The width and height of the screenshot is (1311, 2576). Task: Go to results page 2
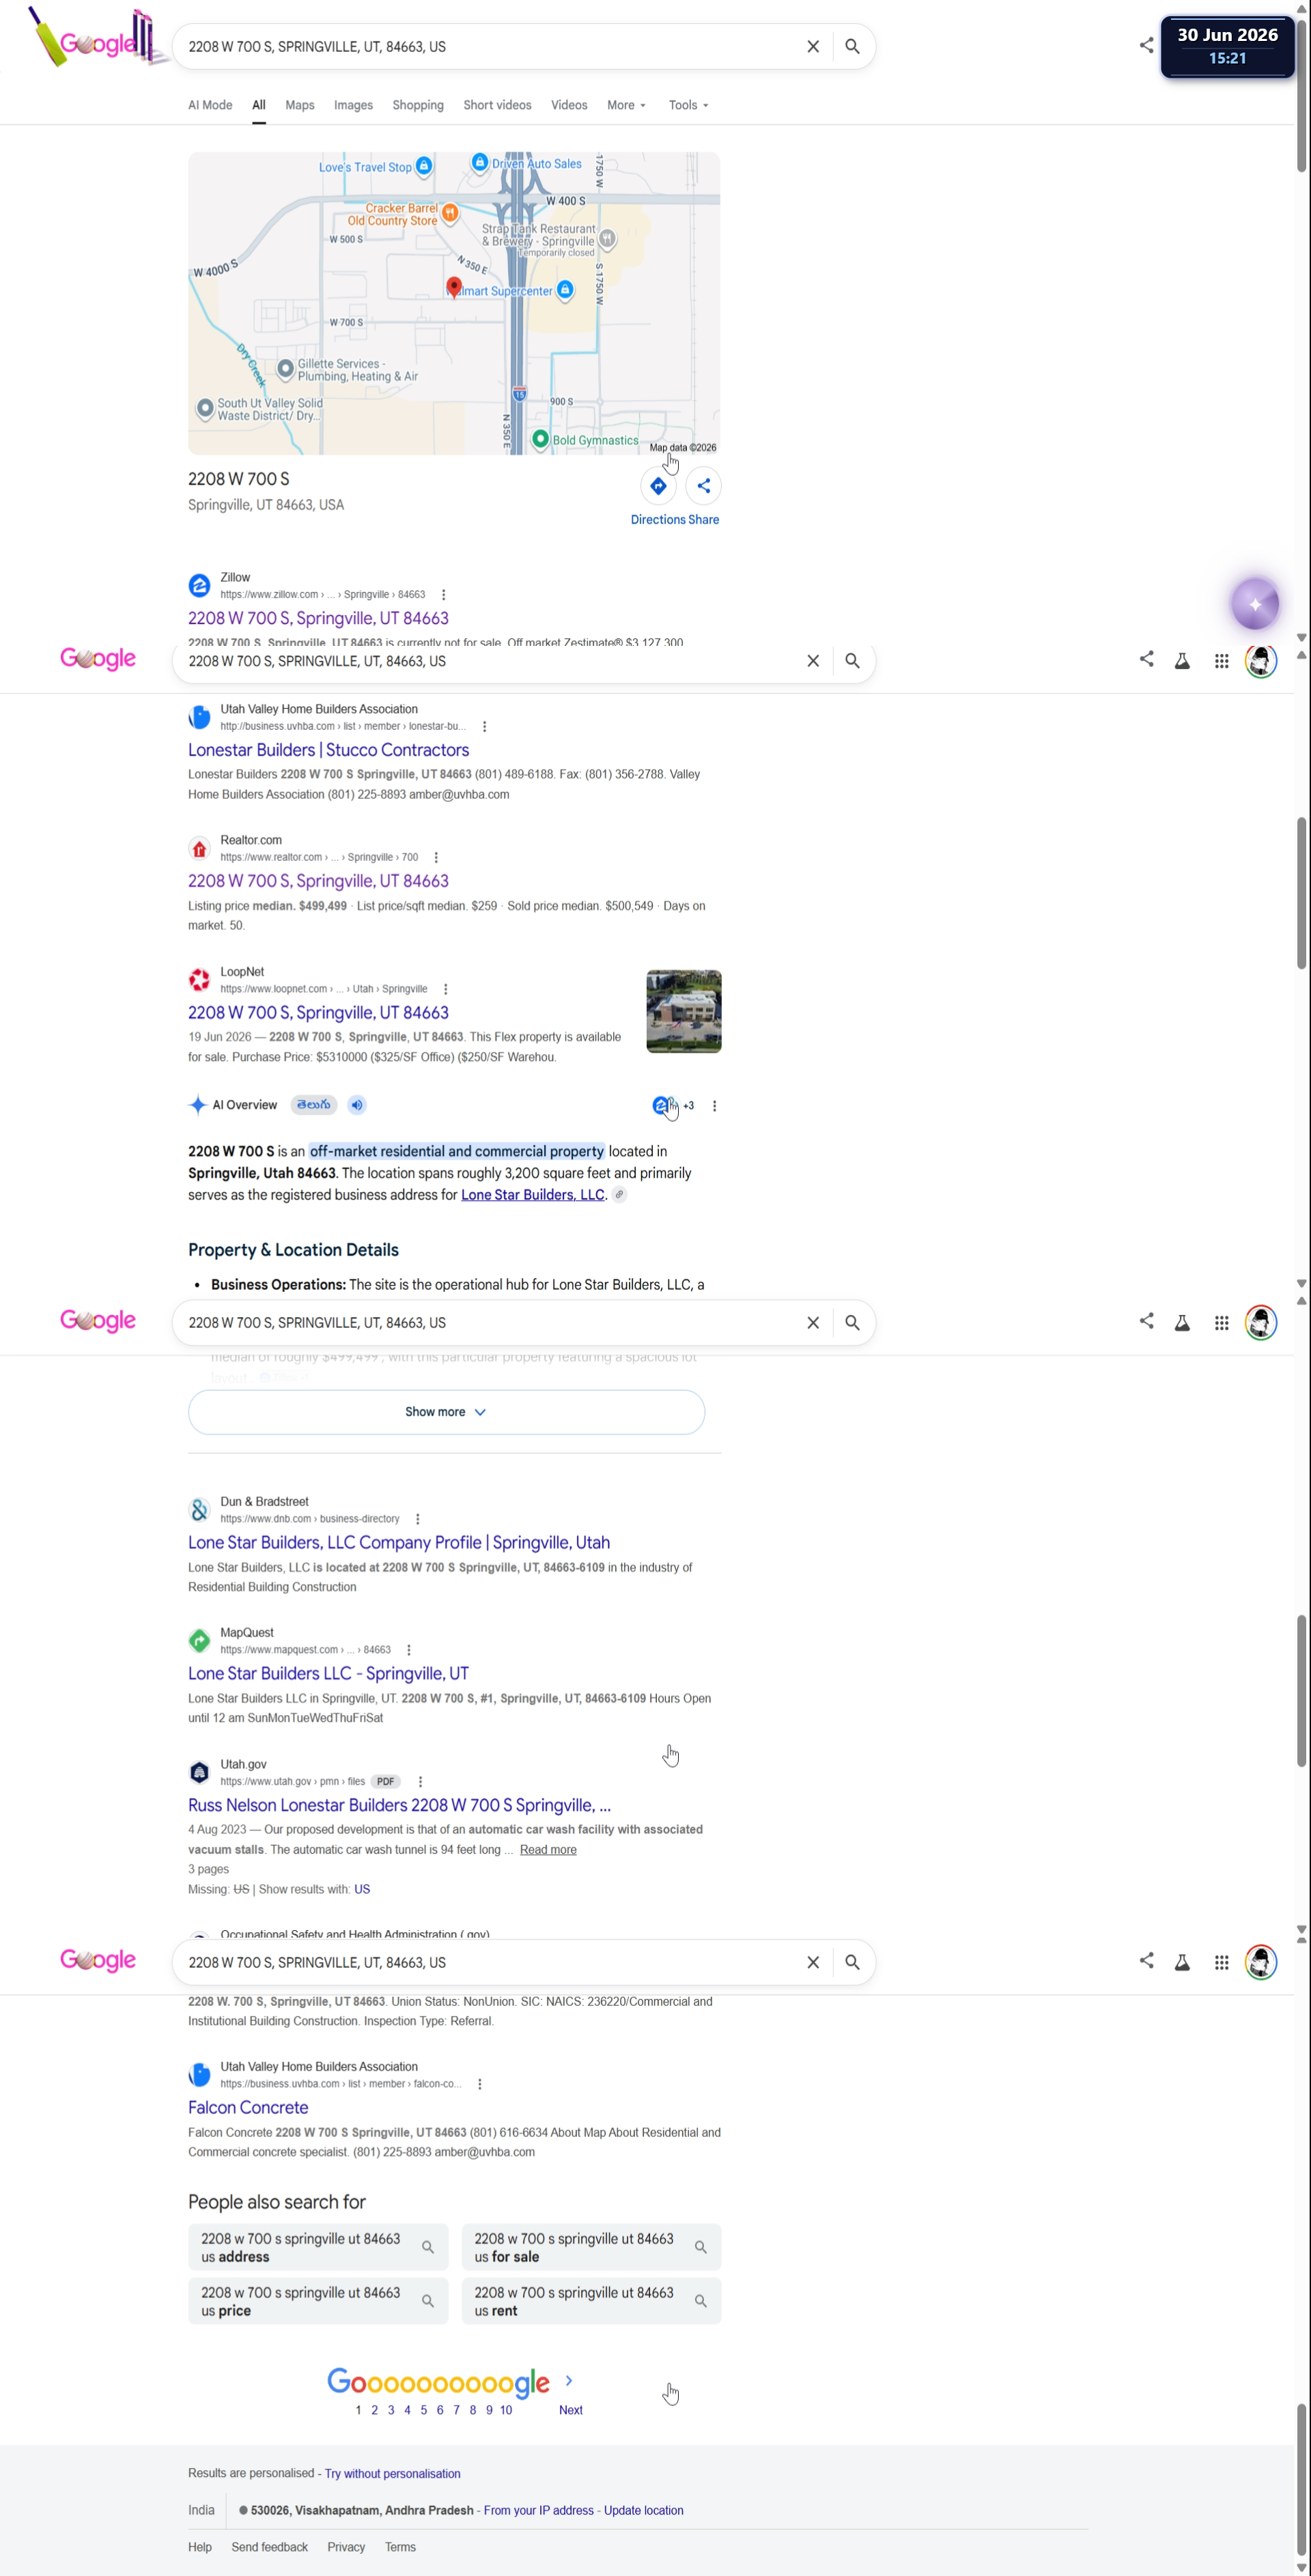(375, 2410)
